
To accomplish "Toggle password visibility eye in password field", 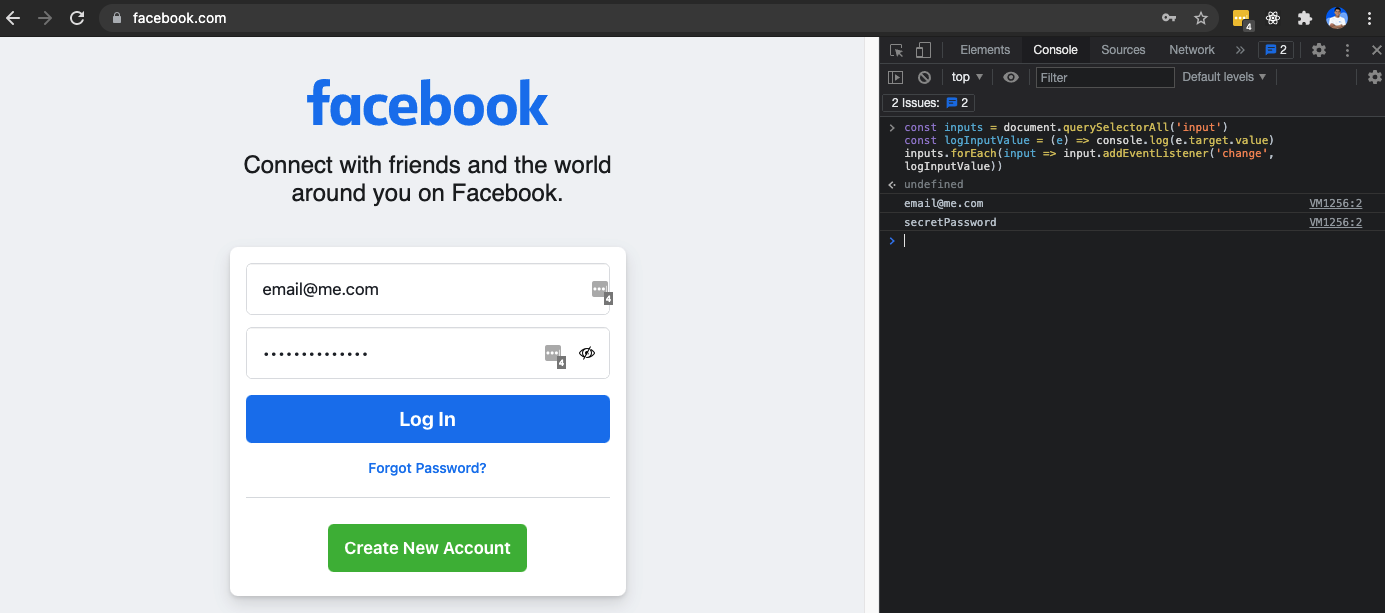I will [587, 353].
